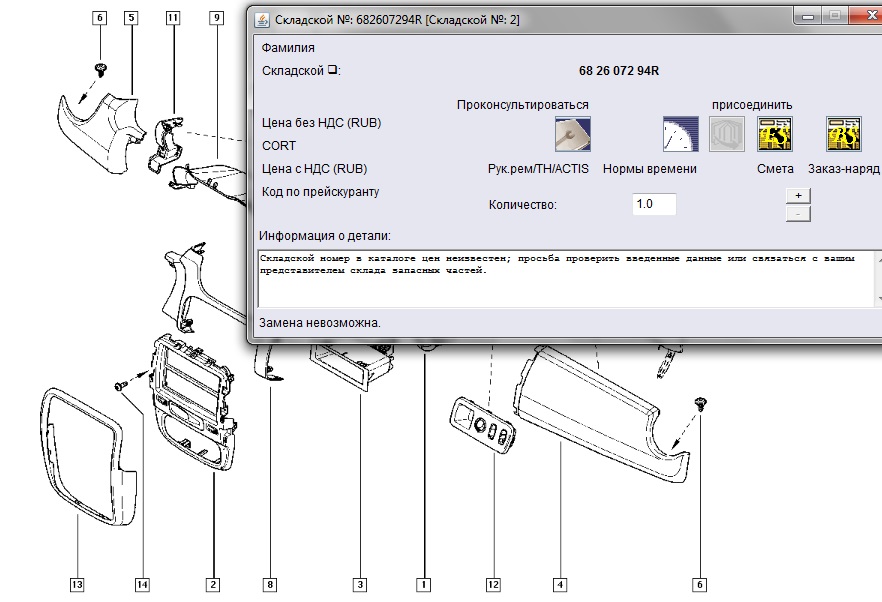Image resolution: width=882 pixels, height=602 pixels.
Task: Add part to Заказ-наряд work order icon
Action: pyautogui.click(x=844, y=134)
